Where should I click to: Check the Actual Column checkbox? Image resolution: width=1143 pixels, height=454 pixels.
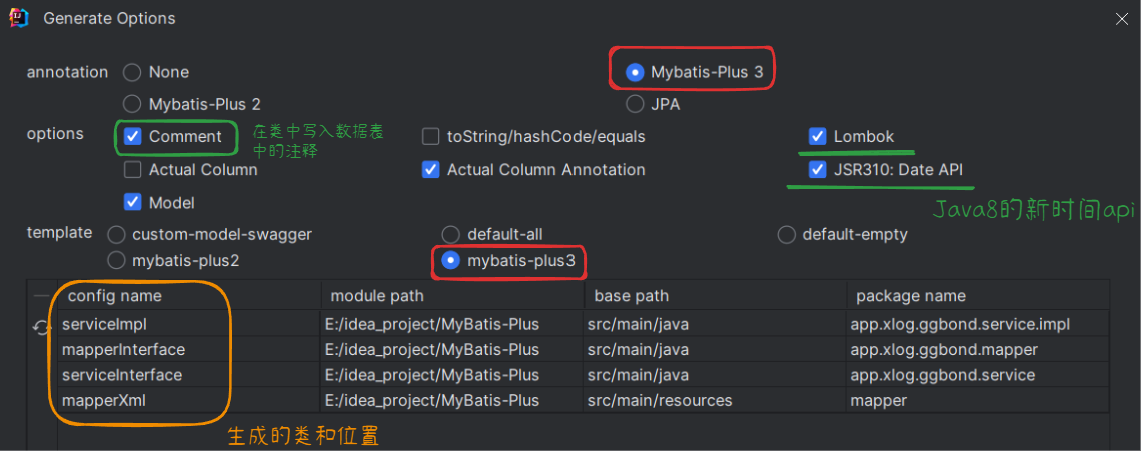(133, 170)
